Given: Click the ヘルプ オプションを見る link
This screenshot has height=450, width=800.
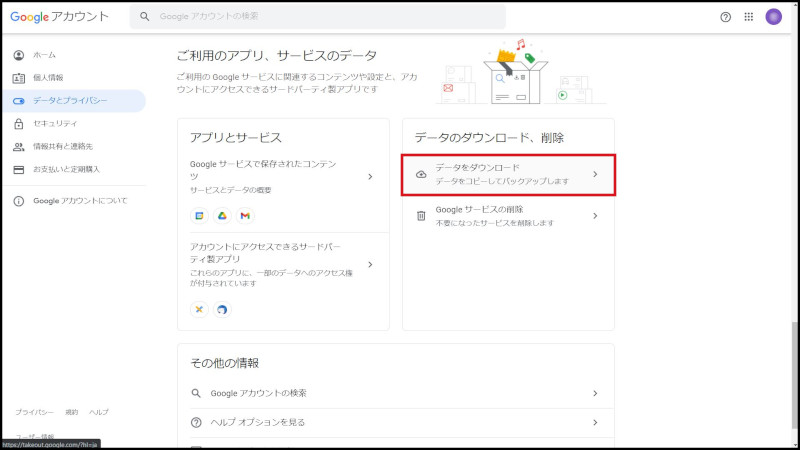Looking at the screenshot, I should point(258,422).
